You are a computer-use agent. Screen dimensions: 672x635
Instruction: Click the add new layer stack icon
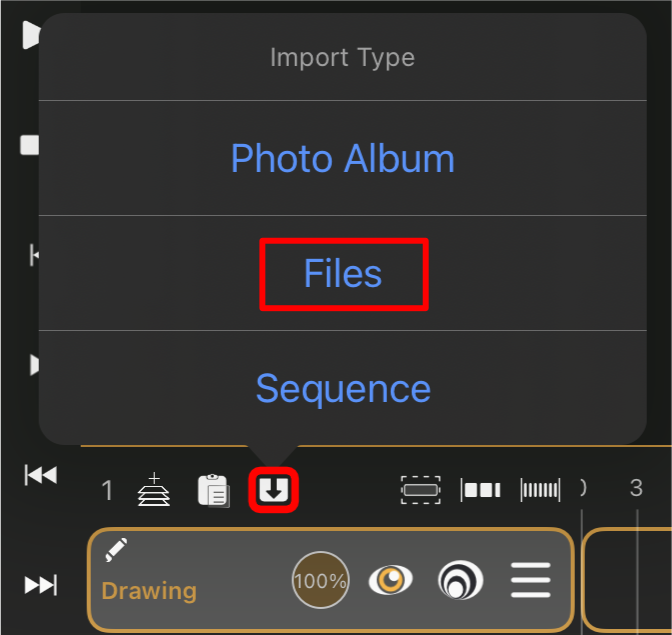point(154,489)
